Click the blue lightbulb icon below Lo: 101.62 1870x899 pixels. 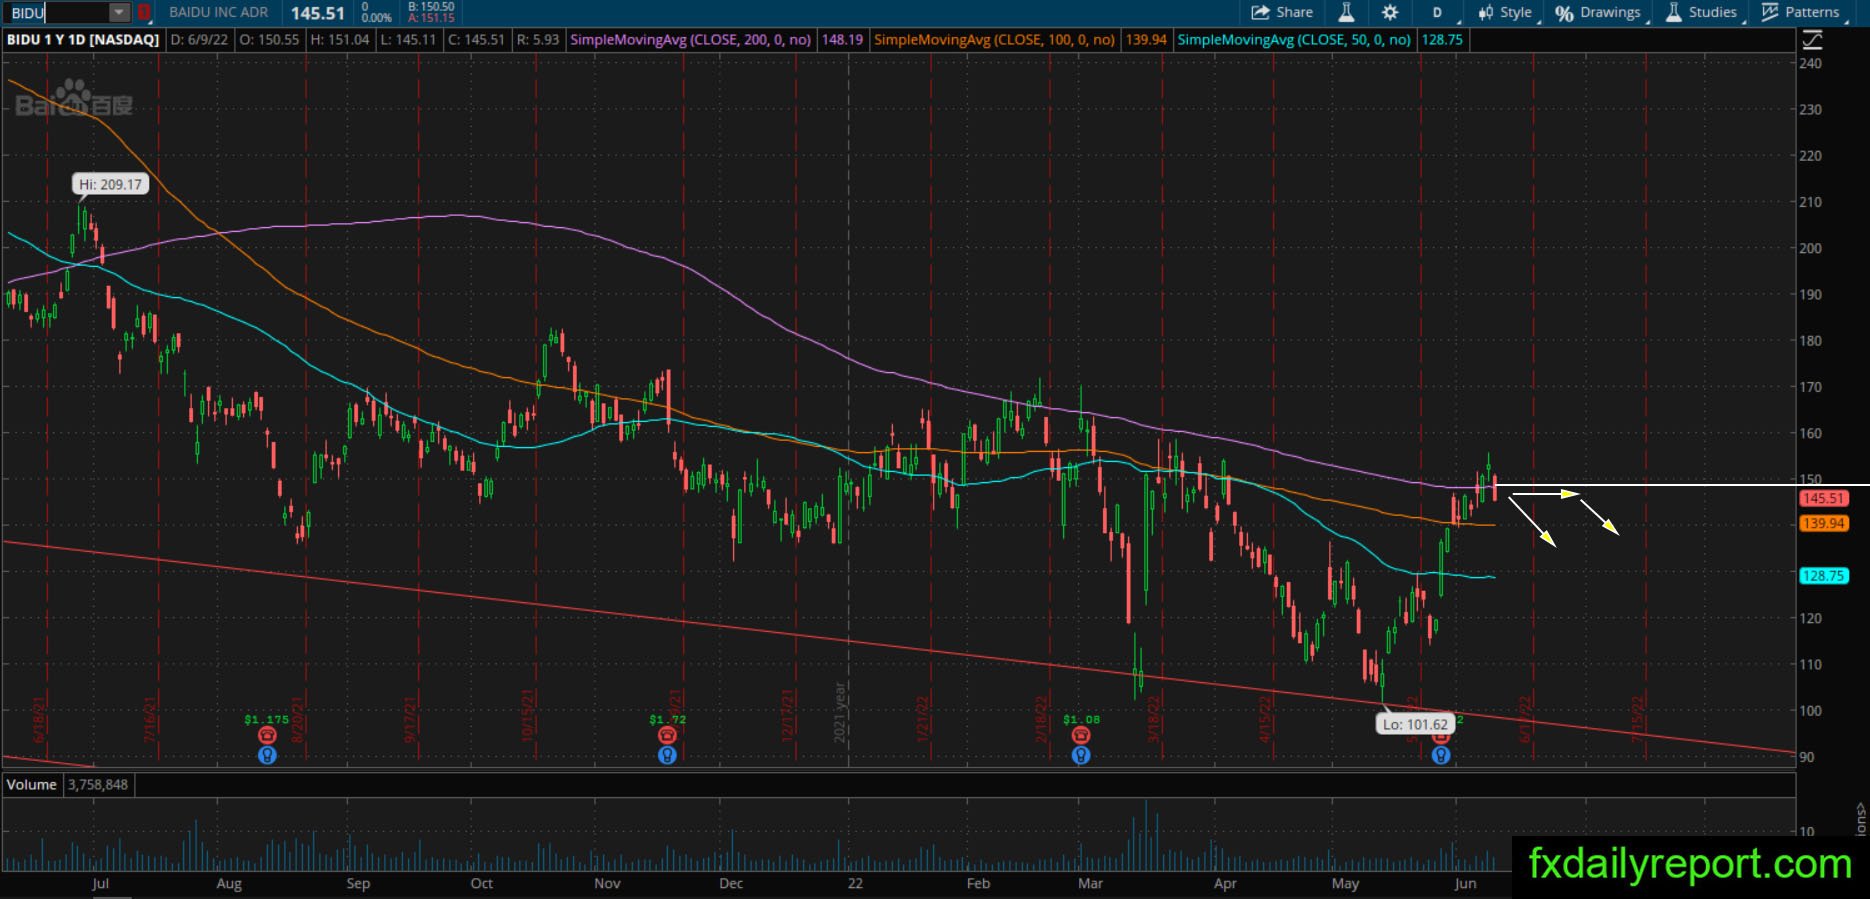click(1441, 755)
